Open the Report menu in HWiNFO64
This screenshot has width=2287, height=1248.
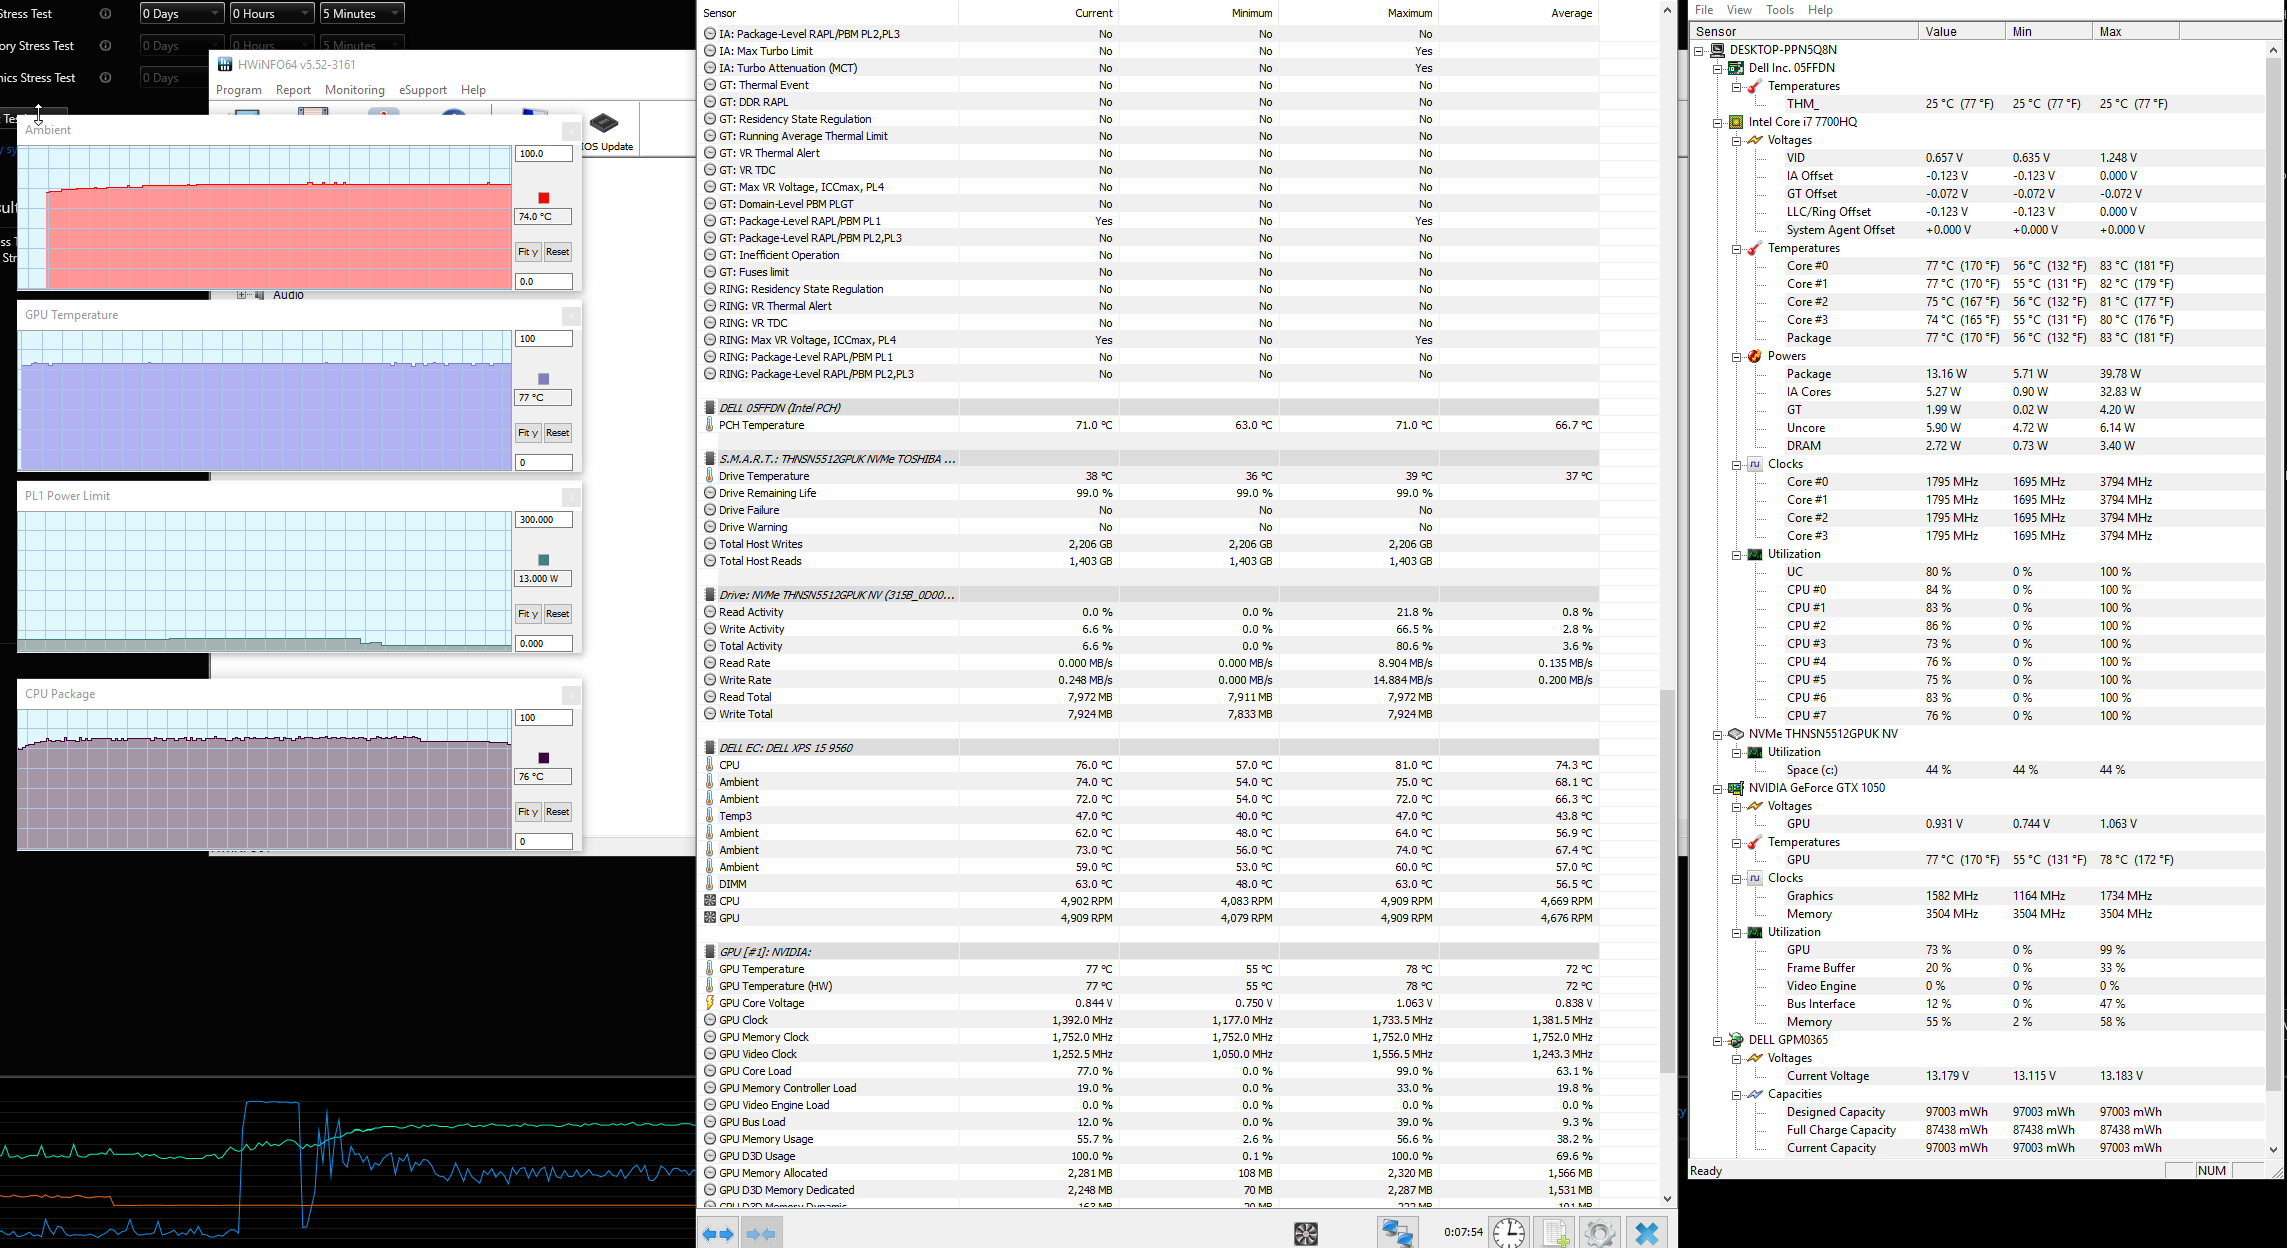[x=293, y=90]
